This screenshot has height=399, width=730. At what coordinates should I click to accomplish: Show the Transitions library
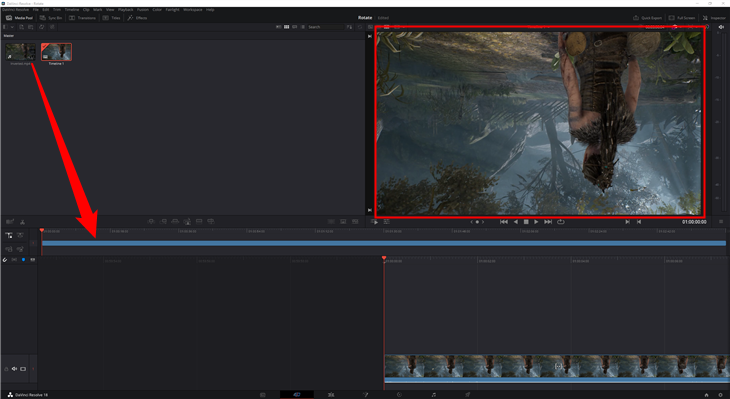point(82,18)
